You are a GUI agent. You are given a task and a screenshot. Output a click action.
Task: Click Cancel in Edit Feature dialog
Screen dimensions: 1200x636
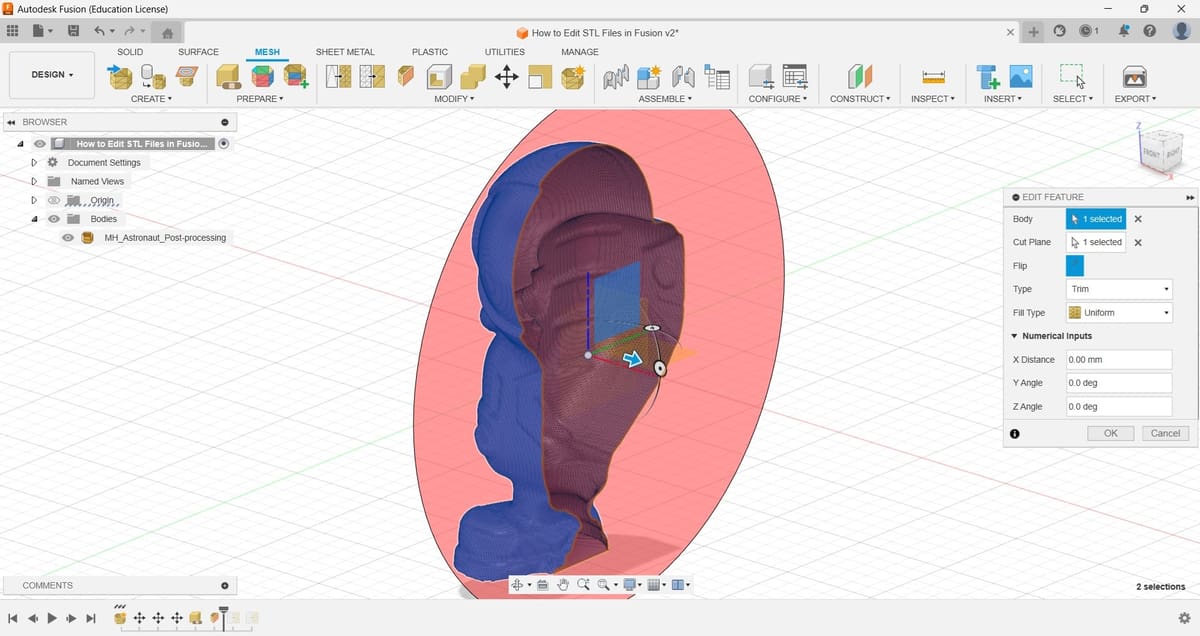click(x=1165, y=433)
